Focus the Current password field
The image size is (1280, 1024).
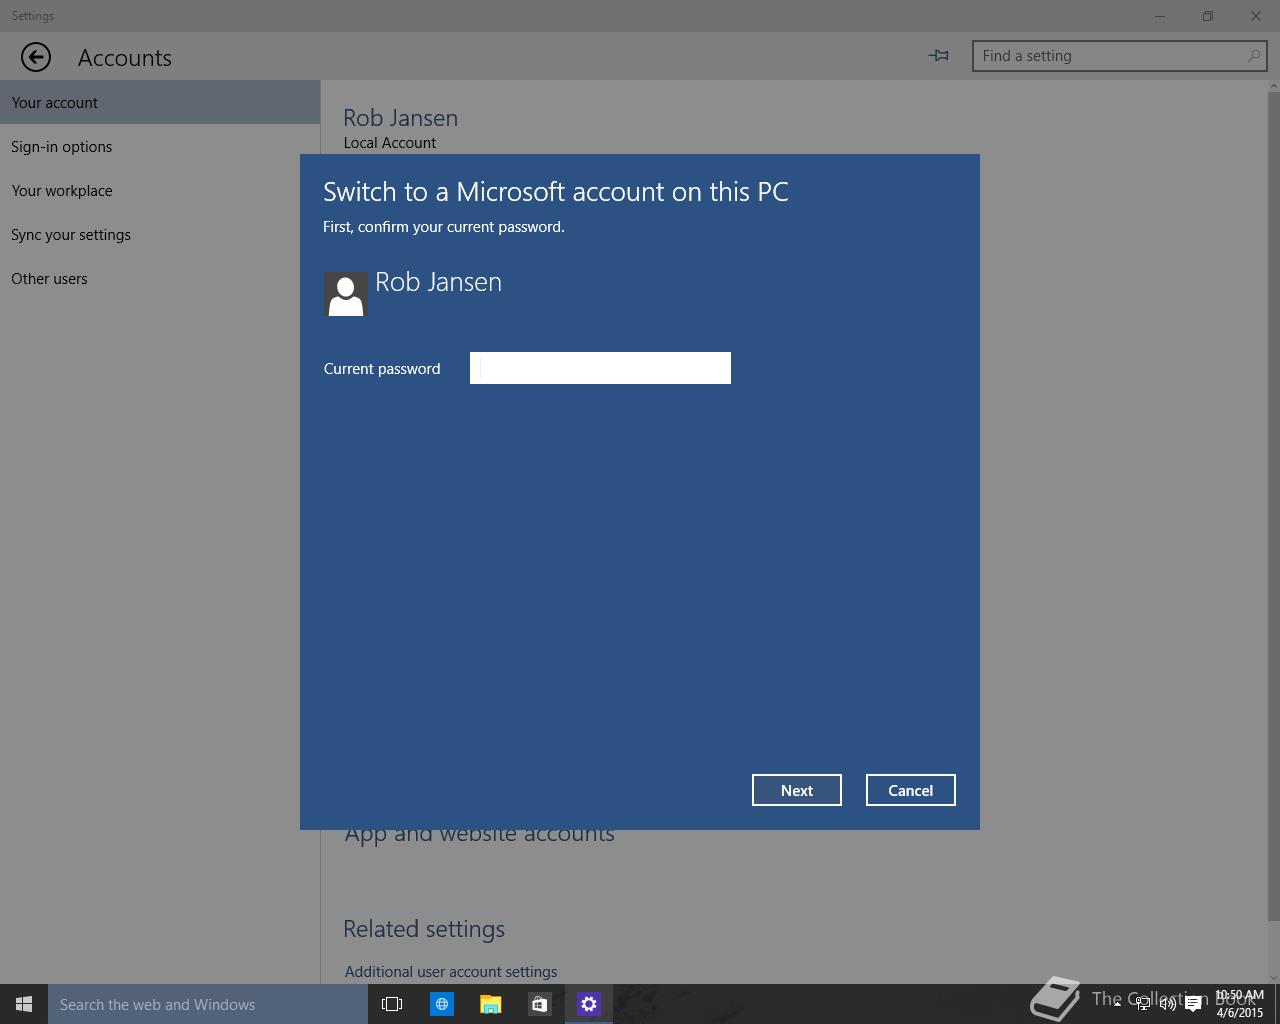pos(600,368)
